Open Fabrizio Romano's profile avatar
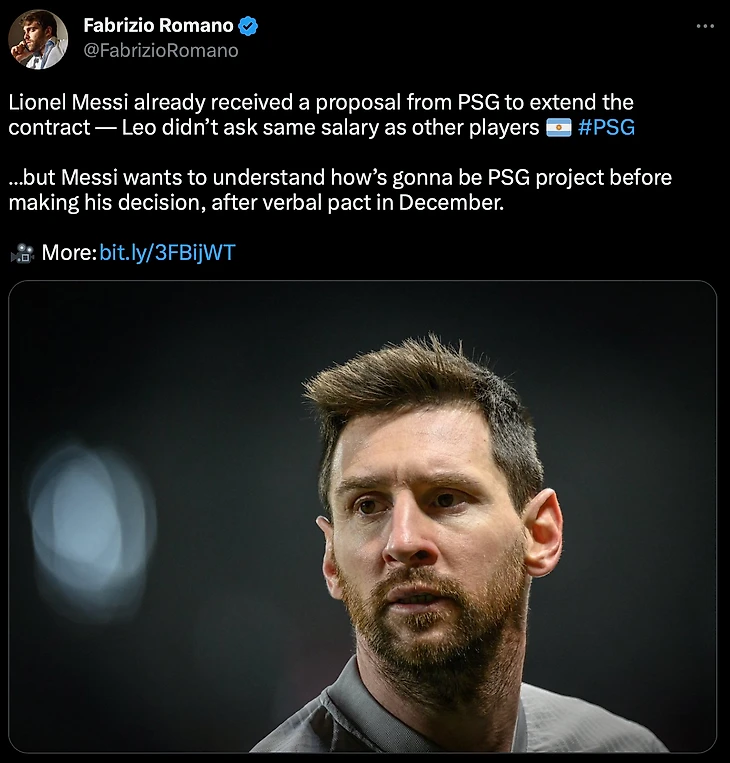This screenshot has height=763, width=730. click(x=38, y=40)
